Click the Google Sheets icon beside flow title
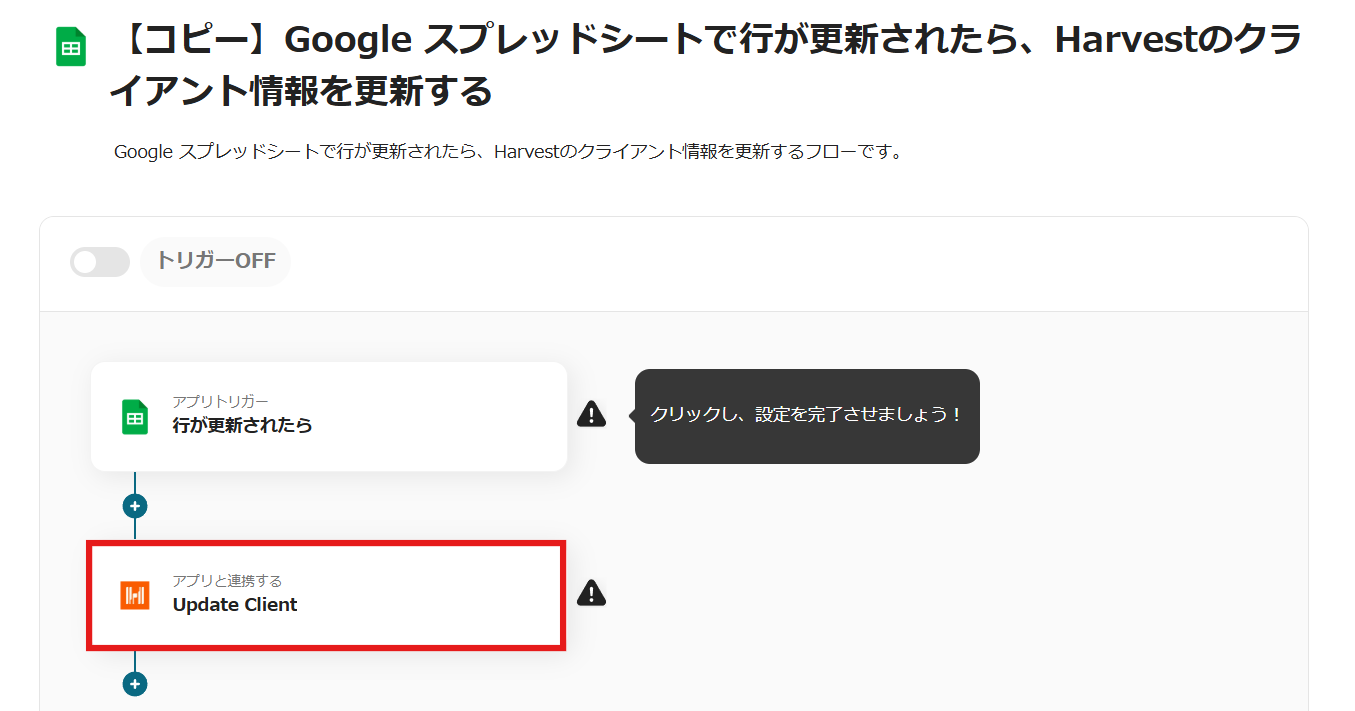The width and height of the screenshot is (1355, 711). (71, 47)
